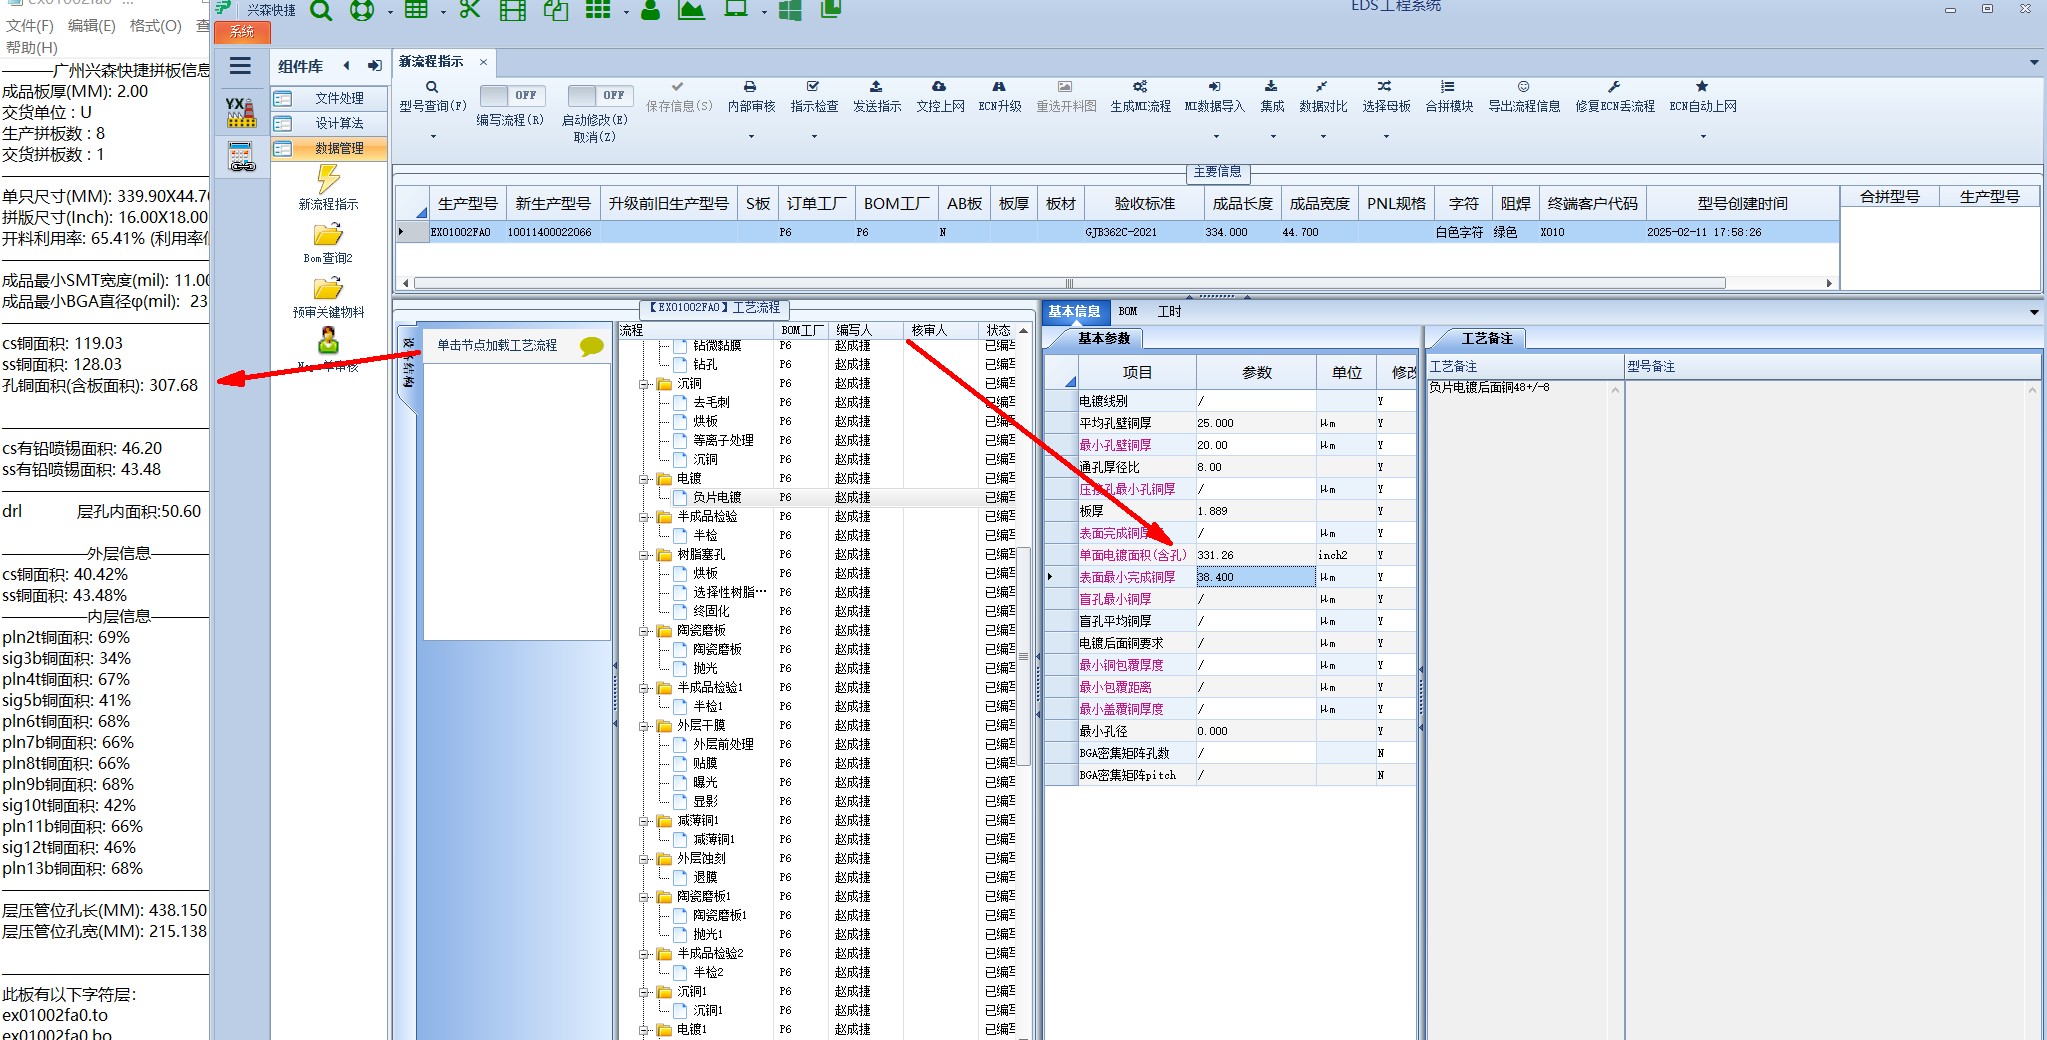The height and width of the screenshot is (1040, 2047).
Task: Click the 型号查询(F) search button
Action: (432, 96)
